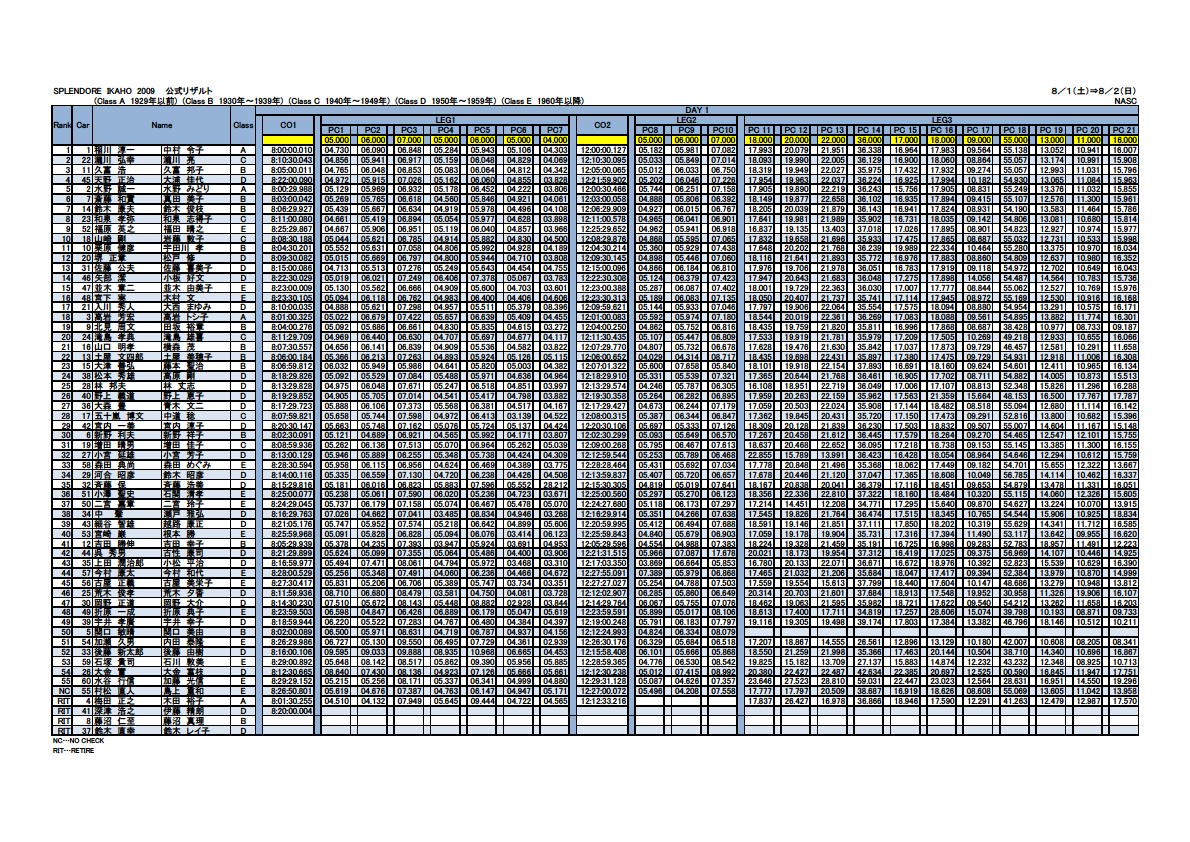Select the 'PC 14' column header
1190x842 pixels.
(869, 130)
